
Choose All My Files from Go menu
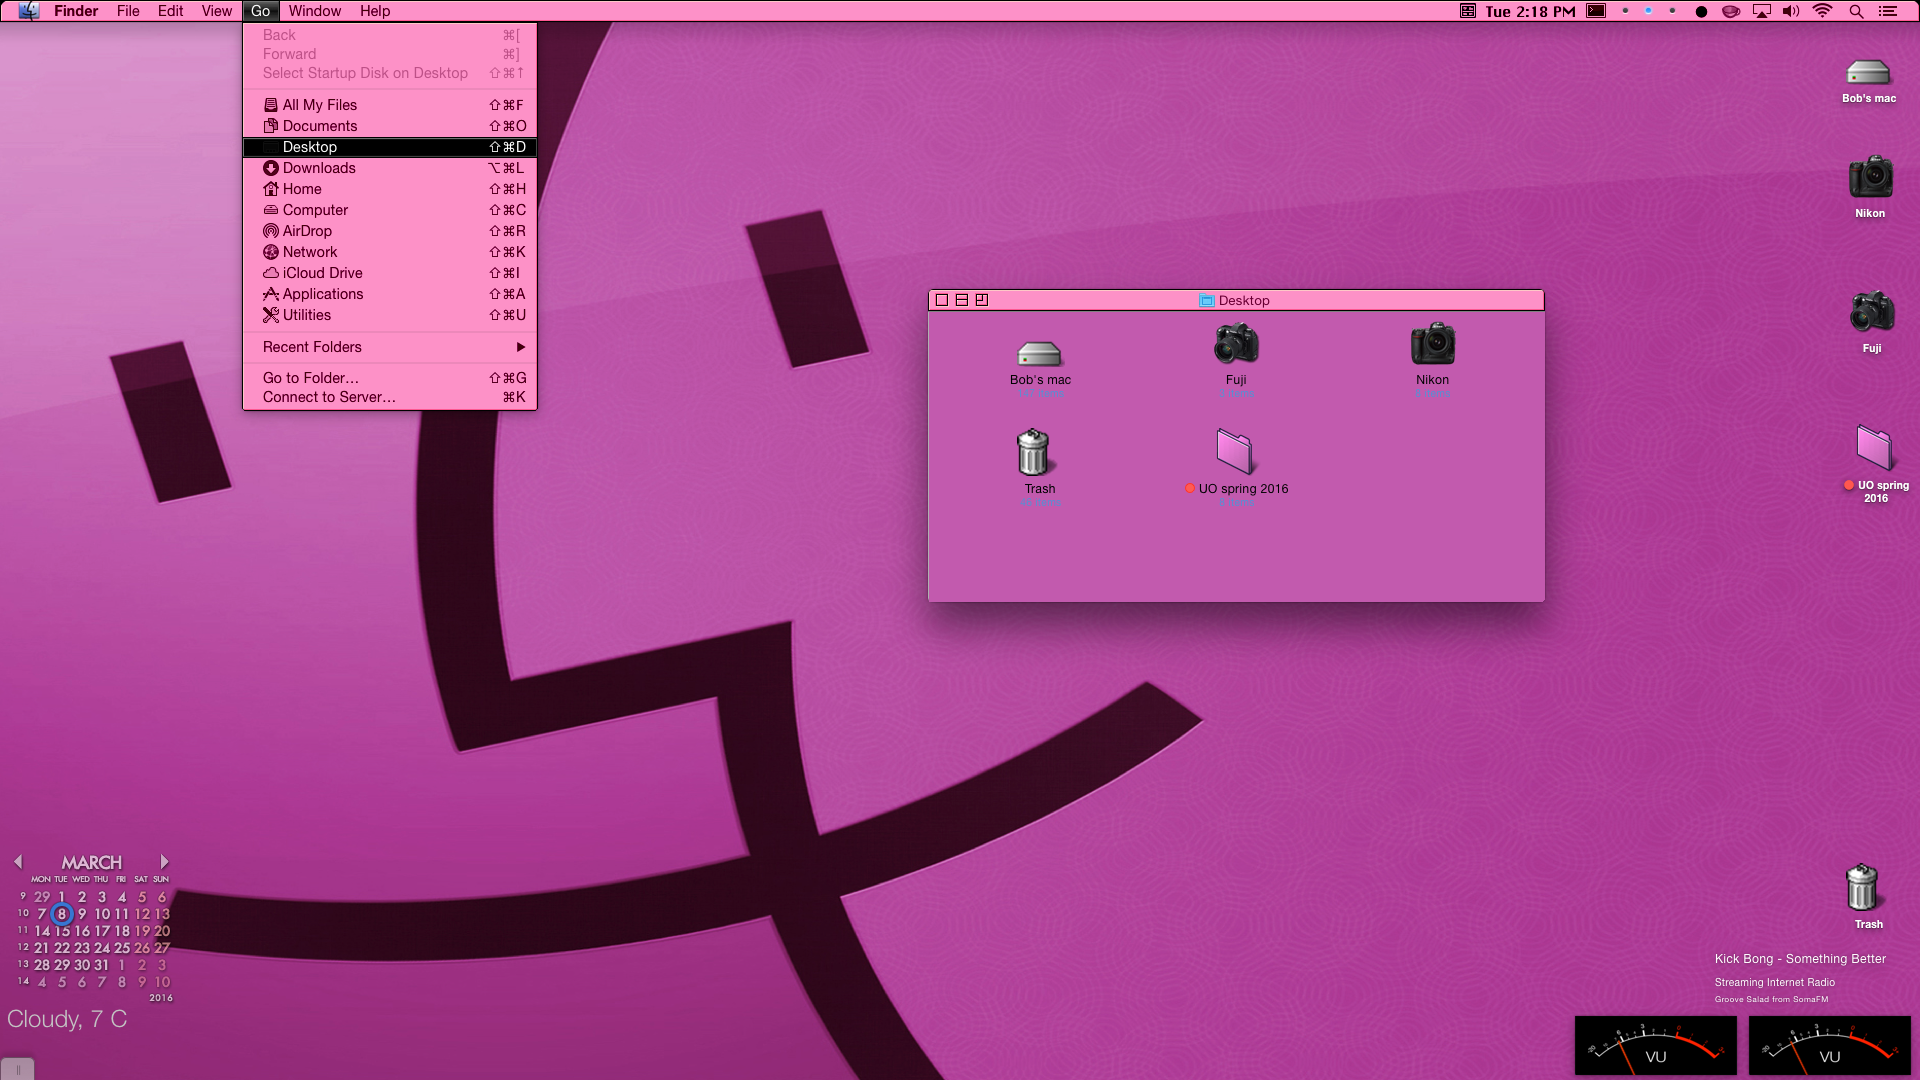click(390, 105)
